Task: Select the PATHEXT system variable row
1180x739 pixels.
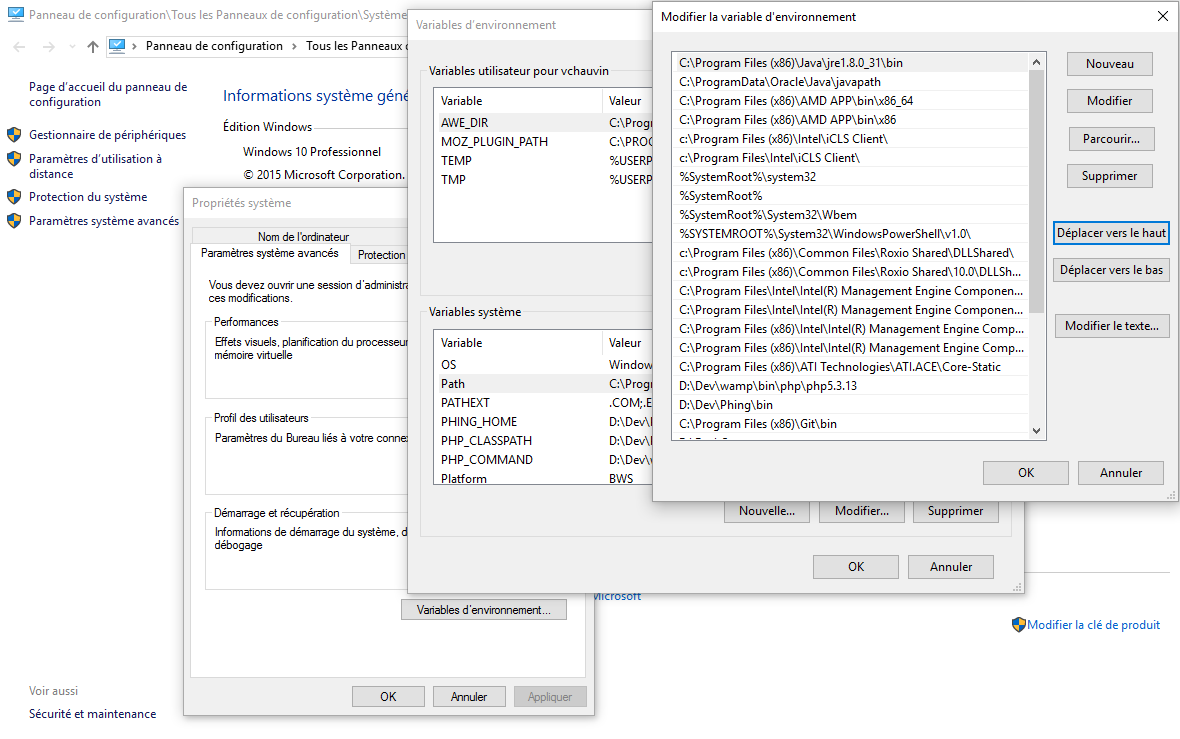Action: pyautogui.click(x=543, y=403)
